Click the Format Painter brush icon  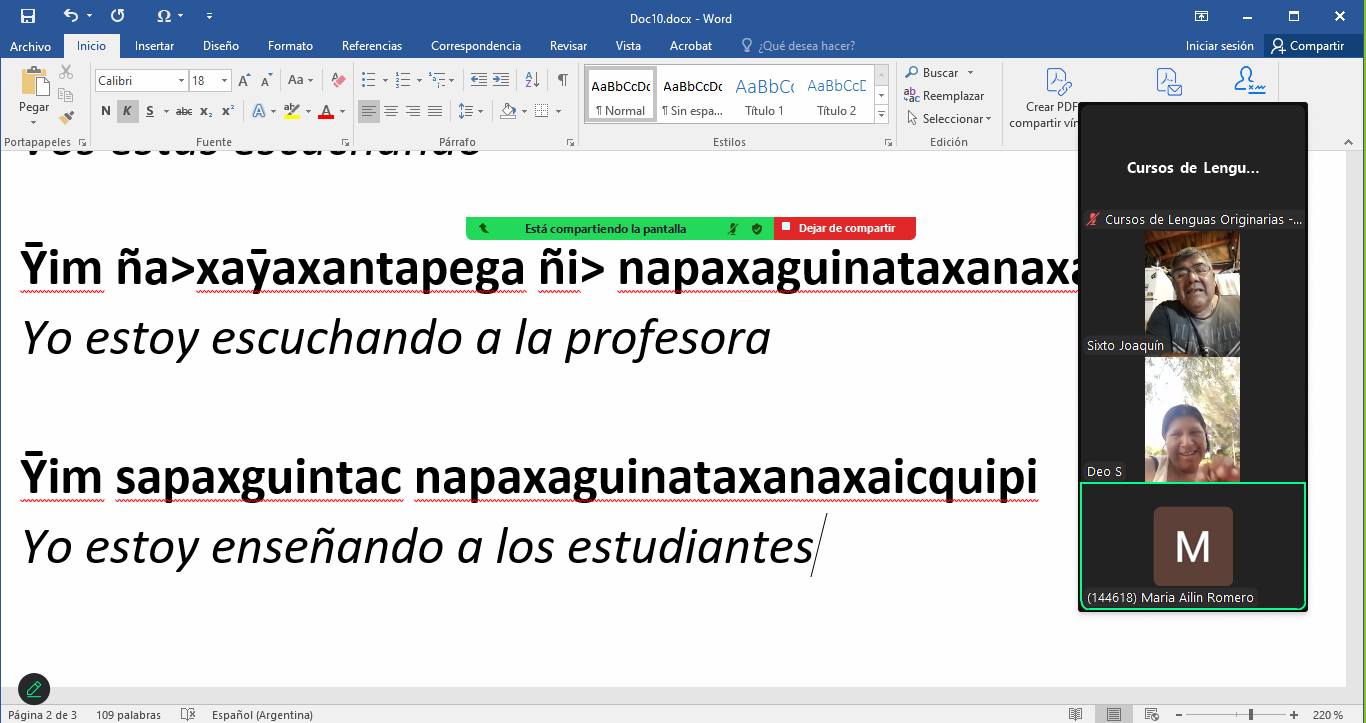pos(66,118)
